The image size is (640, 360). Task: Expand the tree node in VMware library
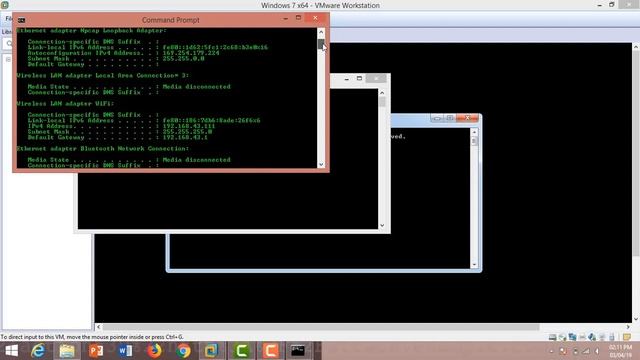(8, 60)
